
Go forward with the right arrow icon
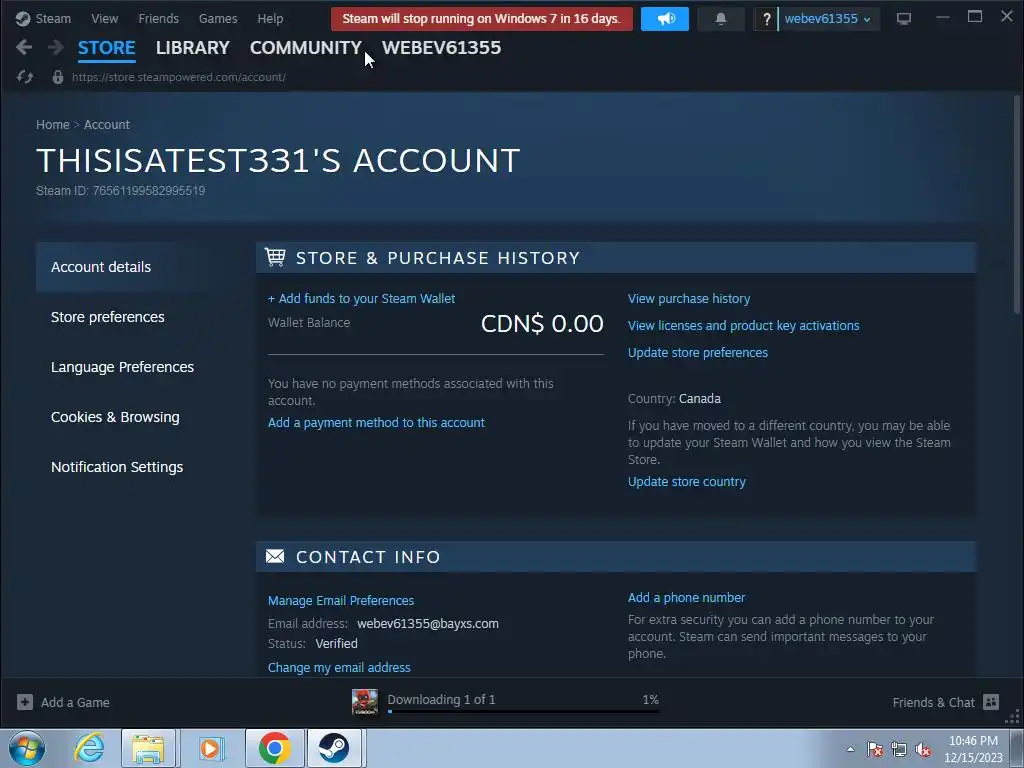(x=56, y=47)
